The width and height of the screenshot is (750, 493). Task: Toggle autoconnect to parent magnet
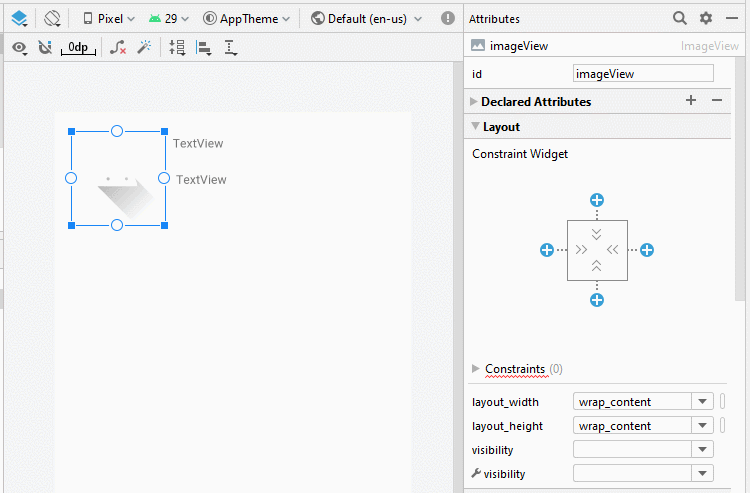pos(45,47)
